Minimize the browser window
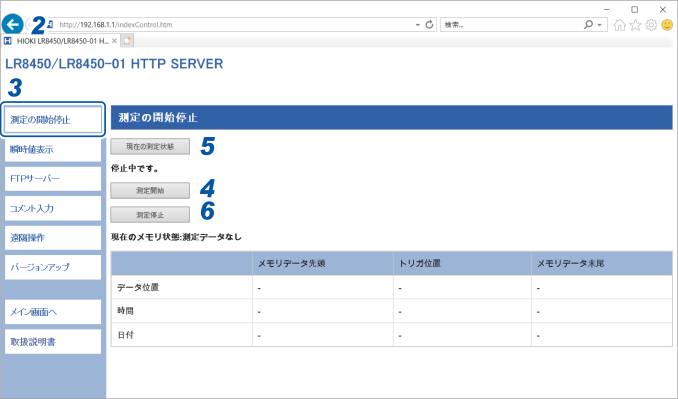678x399 pixels. [x=607, y=9]
